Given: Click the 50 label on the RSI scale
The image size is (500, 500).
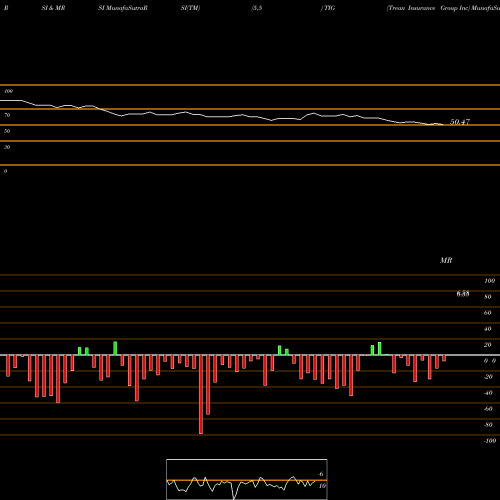Looking at the screenshot, I should pyautogui.click(x=7, y=131).
